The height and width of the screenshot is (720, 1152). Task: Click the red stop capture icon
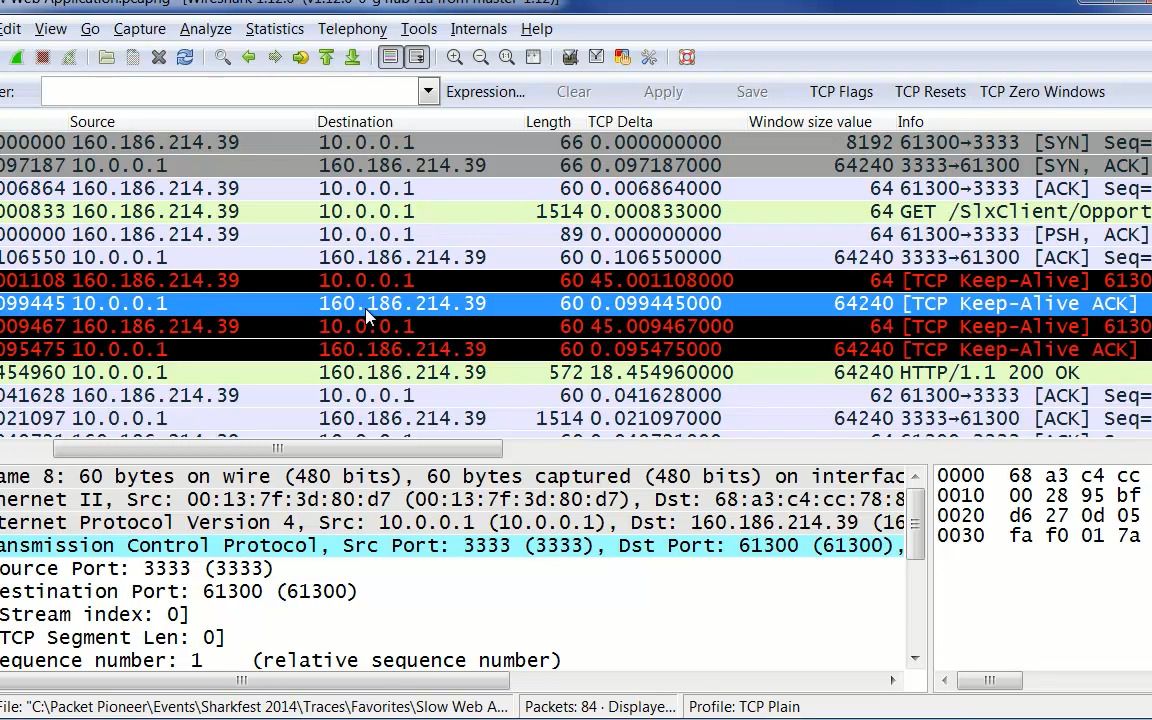click(x=43, y=57)
